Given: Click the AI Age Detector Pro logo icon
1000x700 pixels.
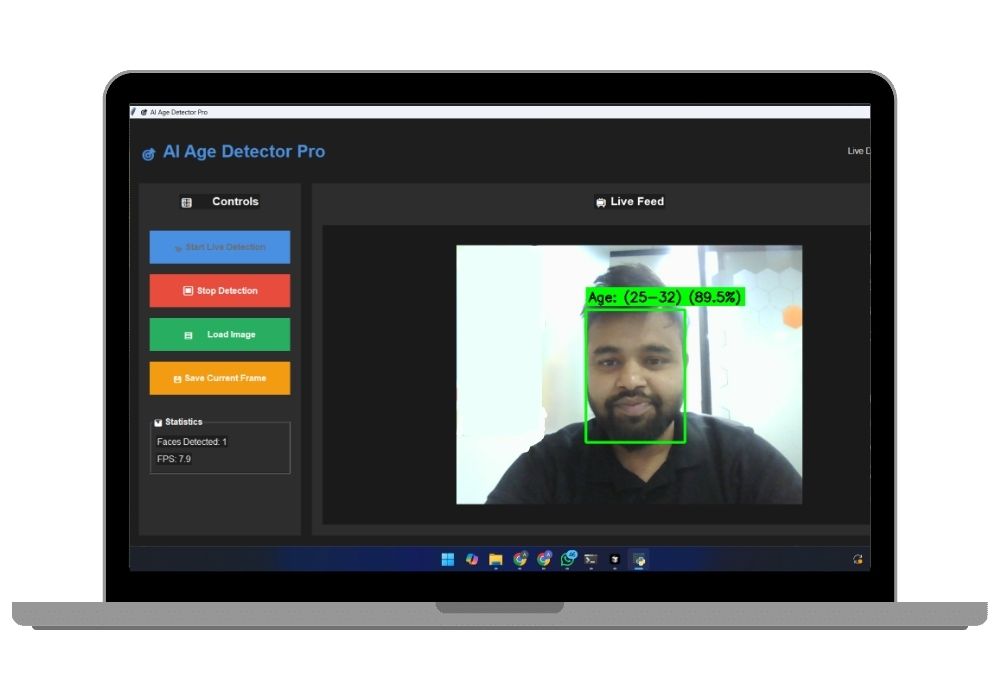Looking at the screenshot, I should [147, 151].
